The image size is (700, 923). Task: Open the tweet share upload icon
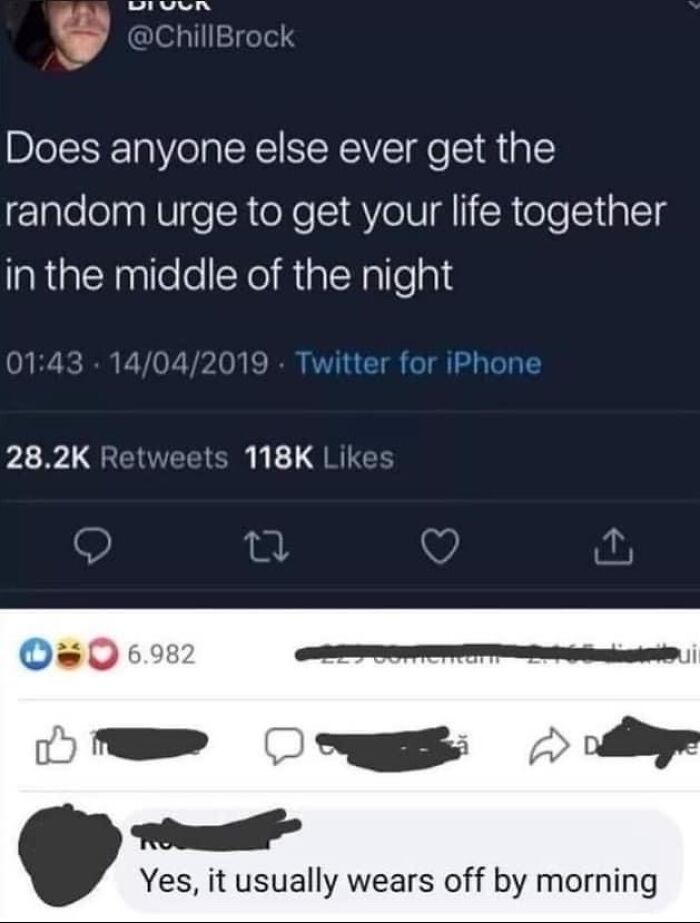613,547
